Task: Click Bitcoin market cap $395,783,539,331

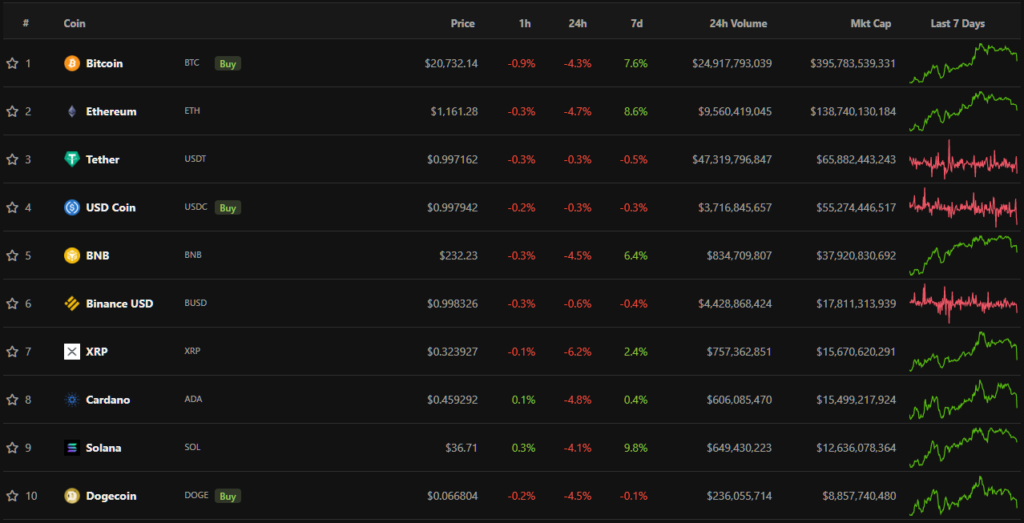Action: (x=853, y=63)
